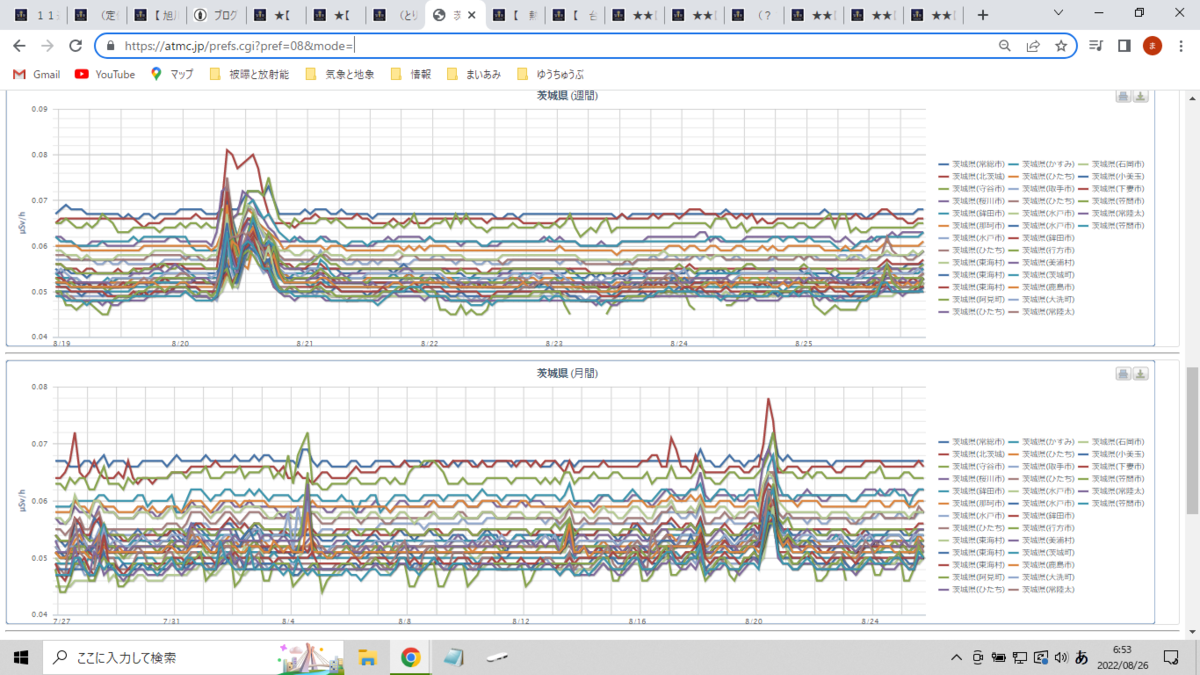
Task: Open the Chrome three-dot menu
Action: coord(1180,46)
